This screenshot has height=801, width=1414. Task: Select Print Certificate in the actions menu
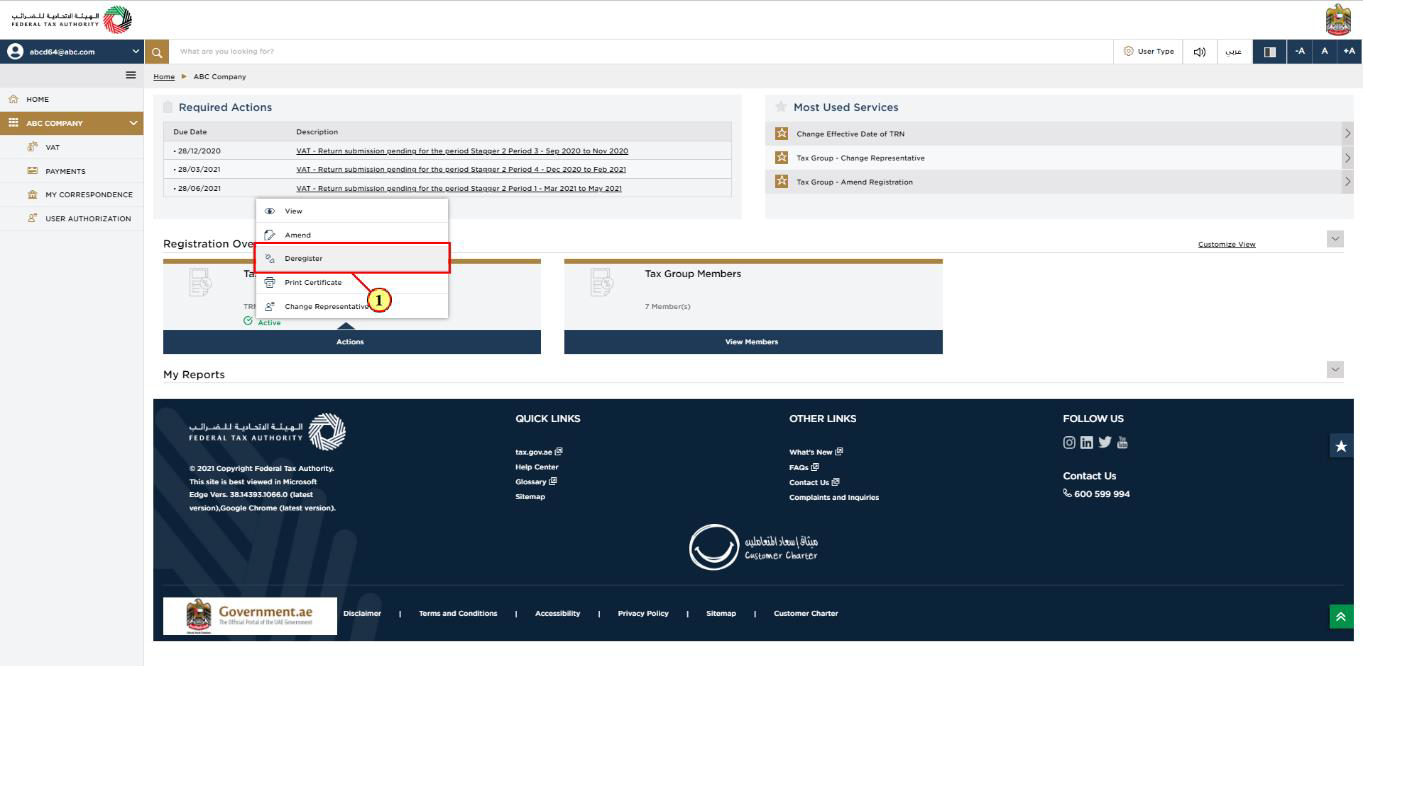[x=352, y=282]
